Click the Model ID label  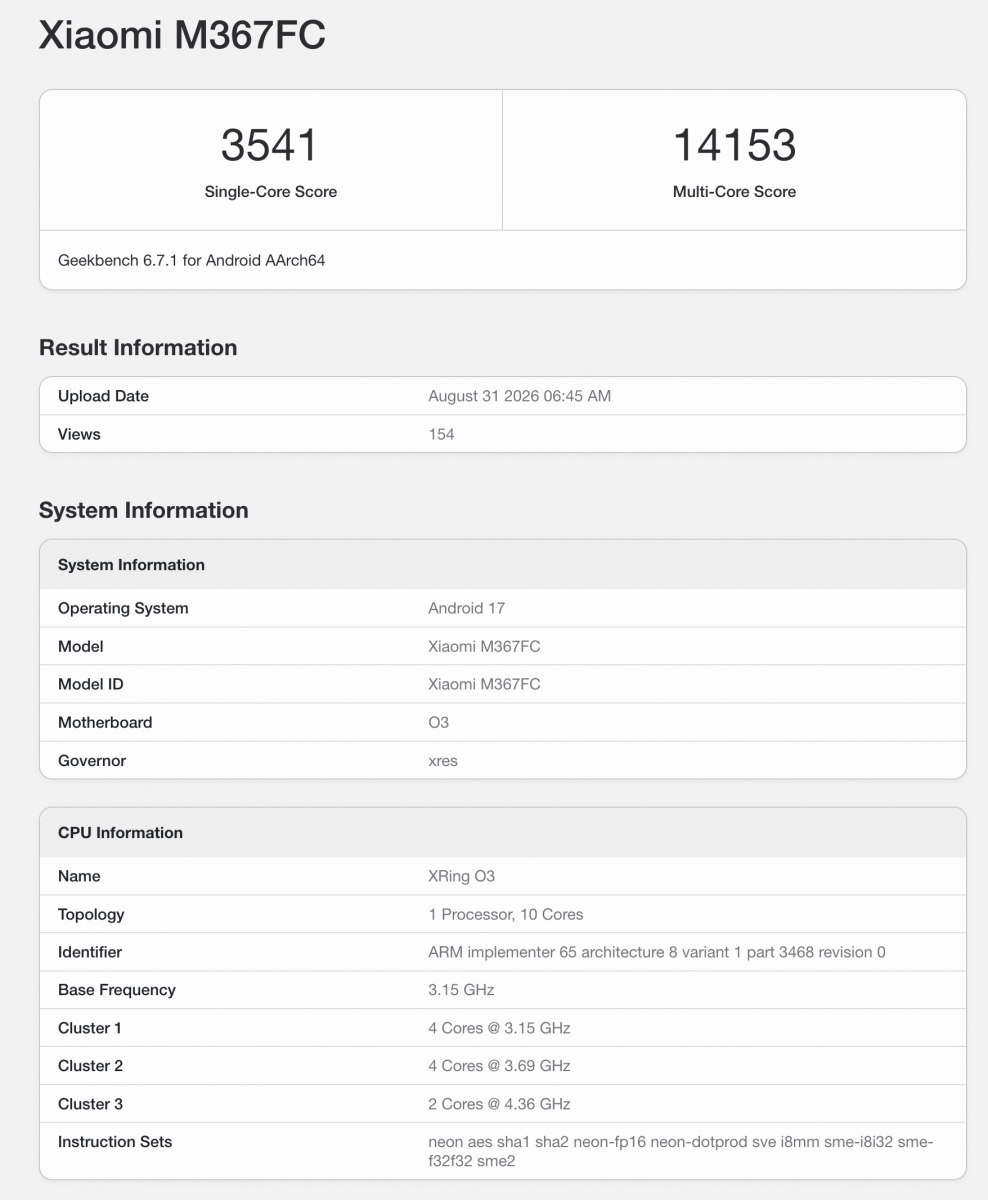[91, 684]
